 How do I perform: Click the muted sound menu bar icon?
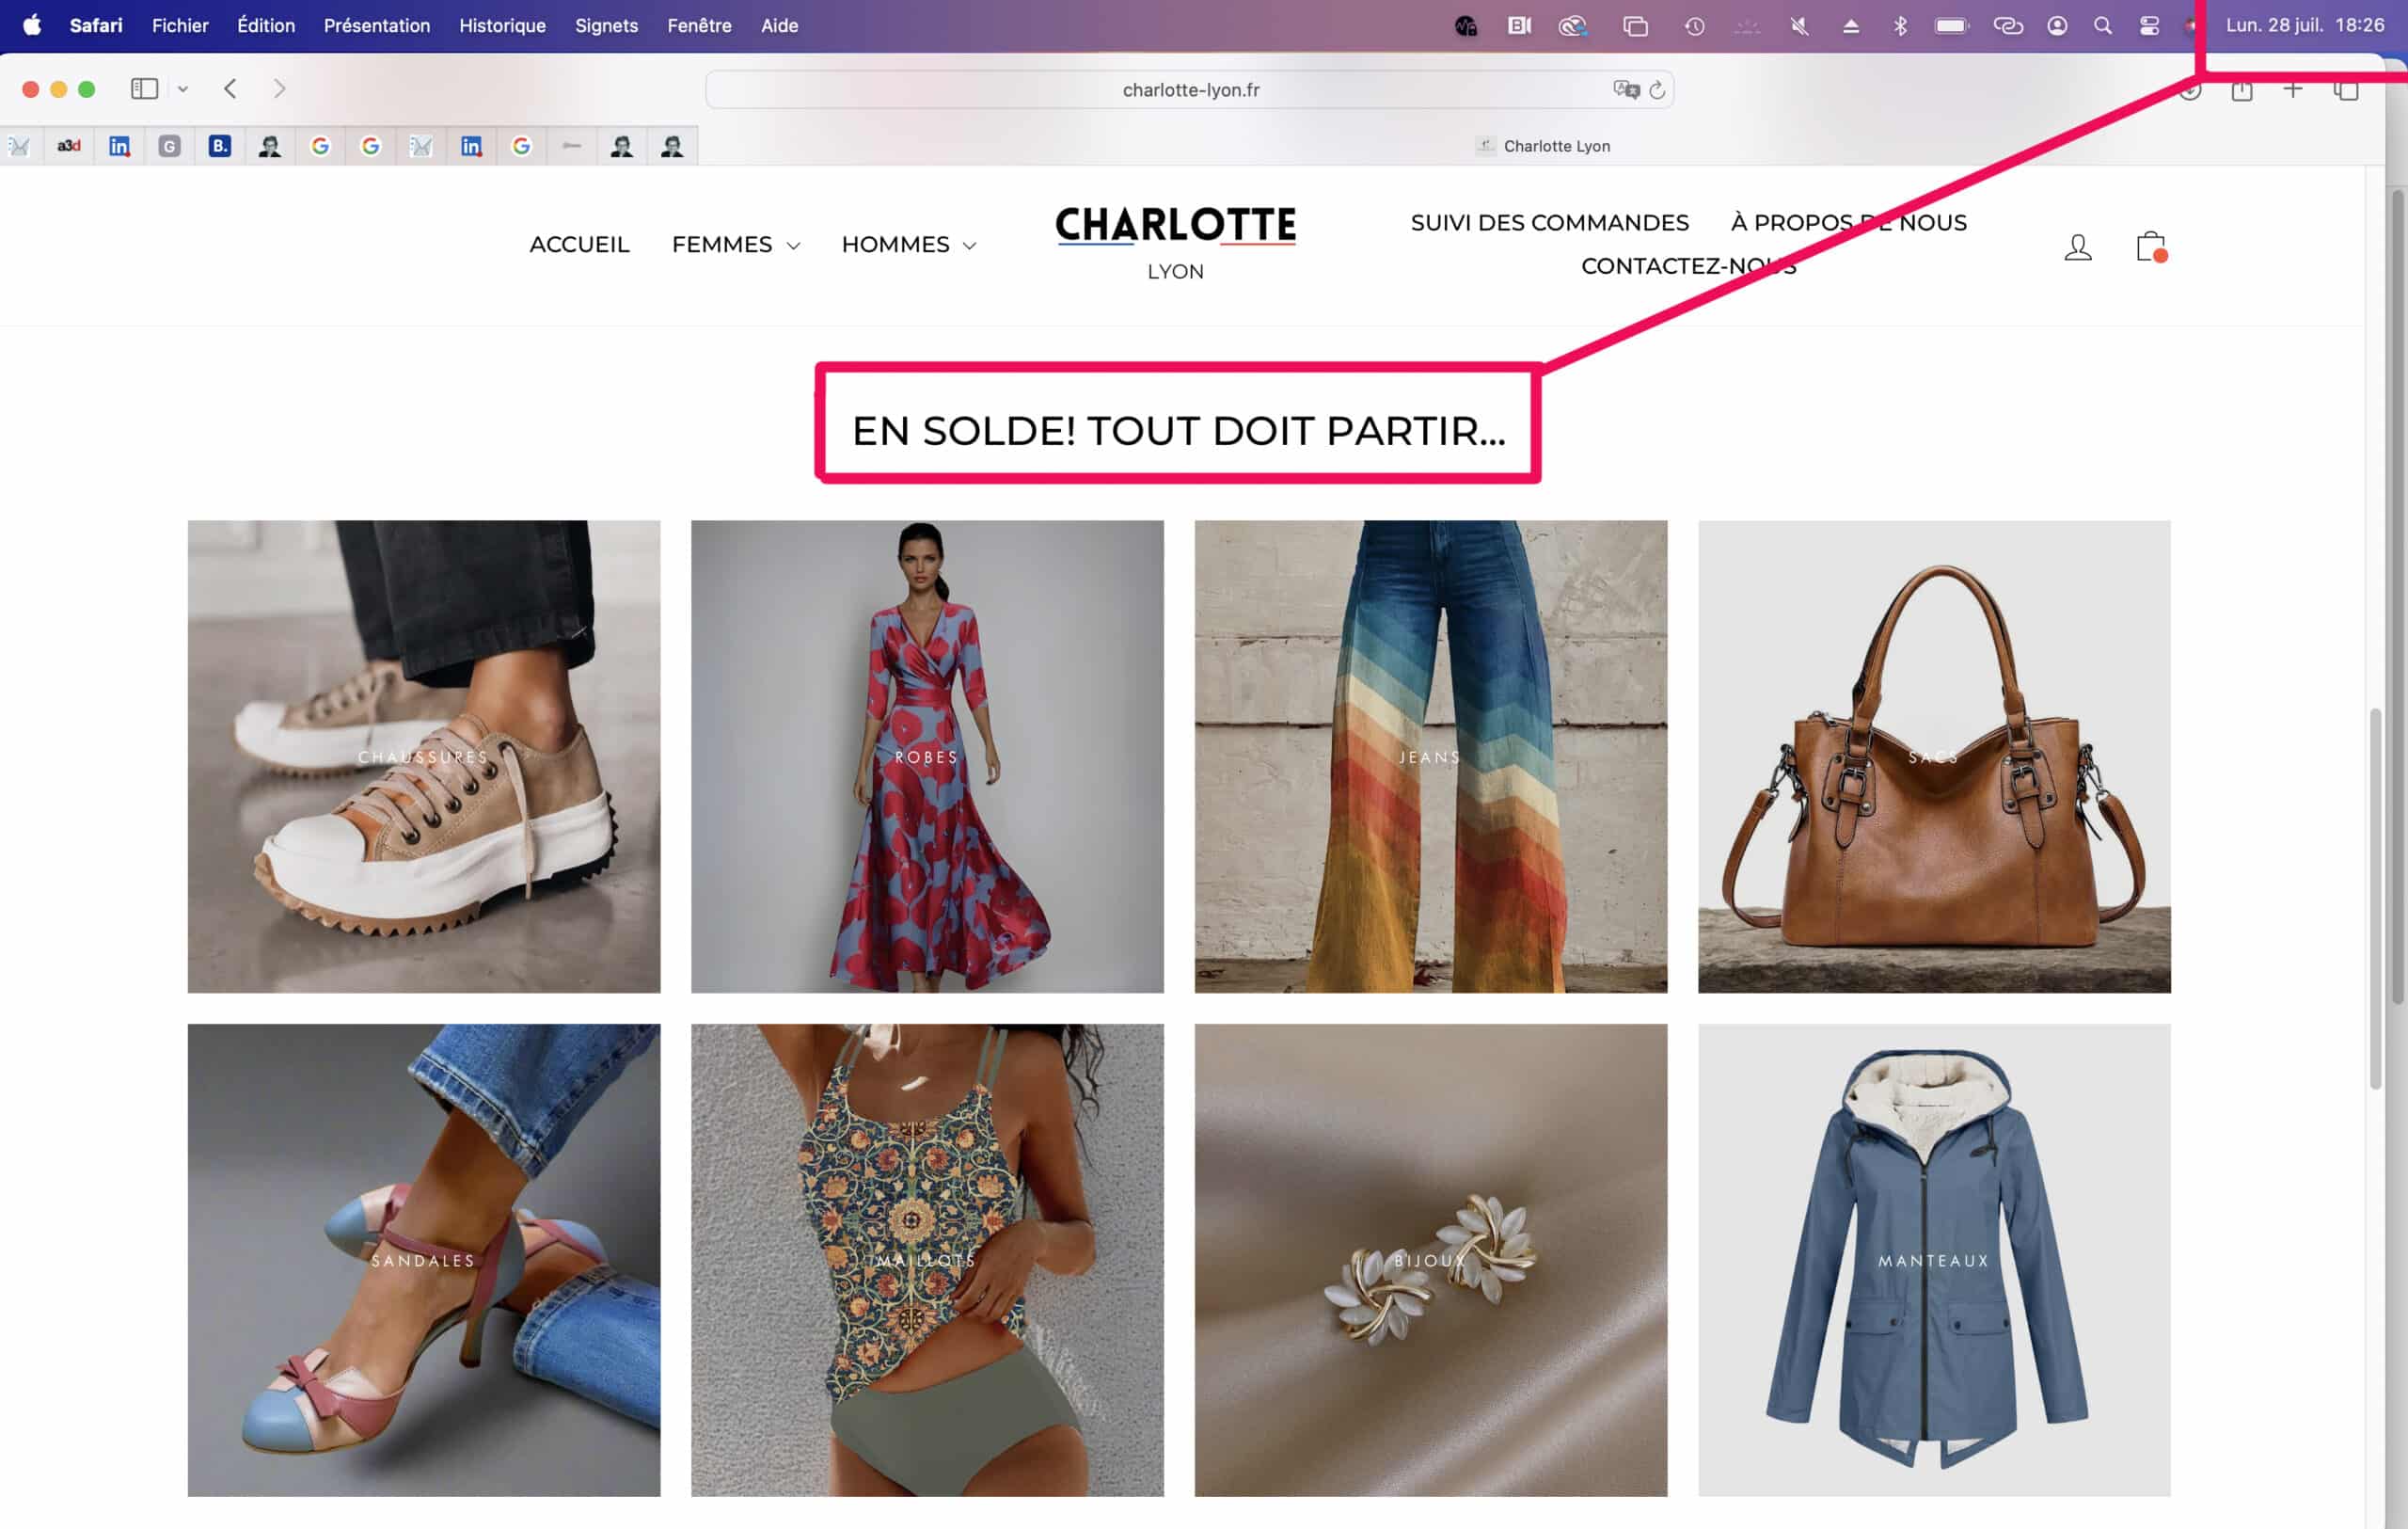1799,26
